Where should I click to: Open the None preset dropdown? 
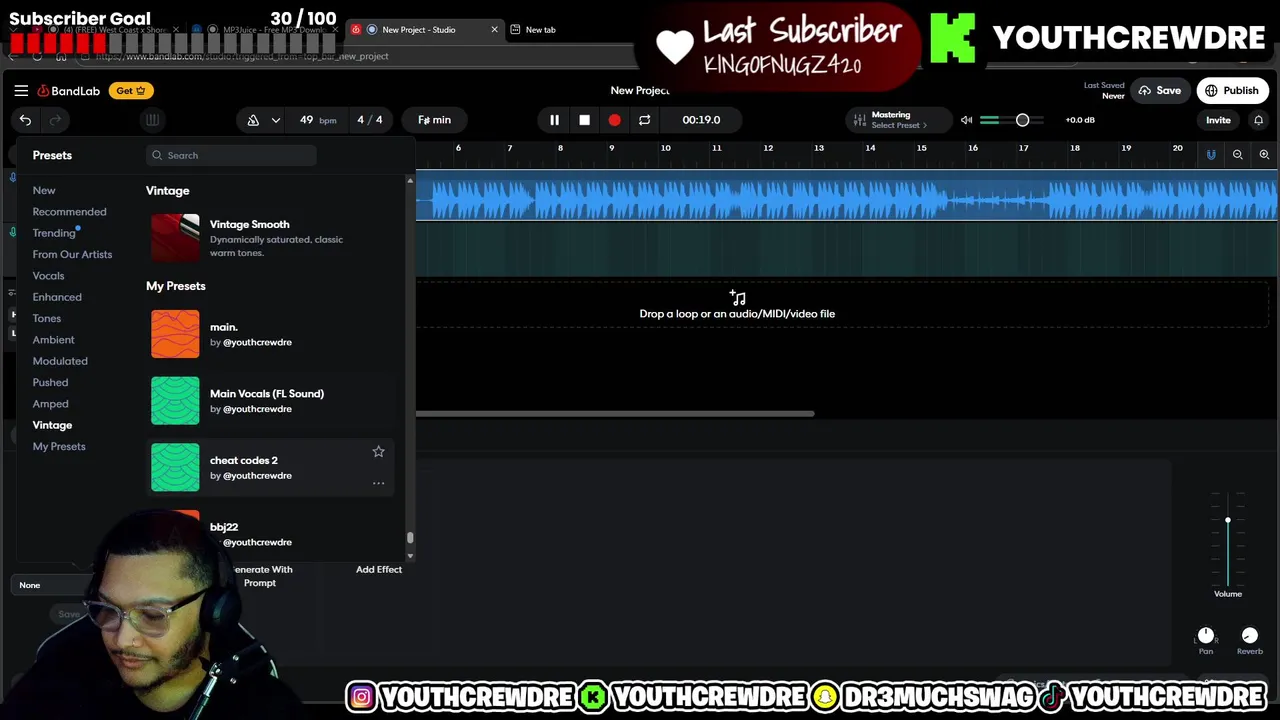pos(50,585)
